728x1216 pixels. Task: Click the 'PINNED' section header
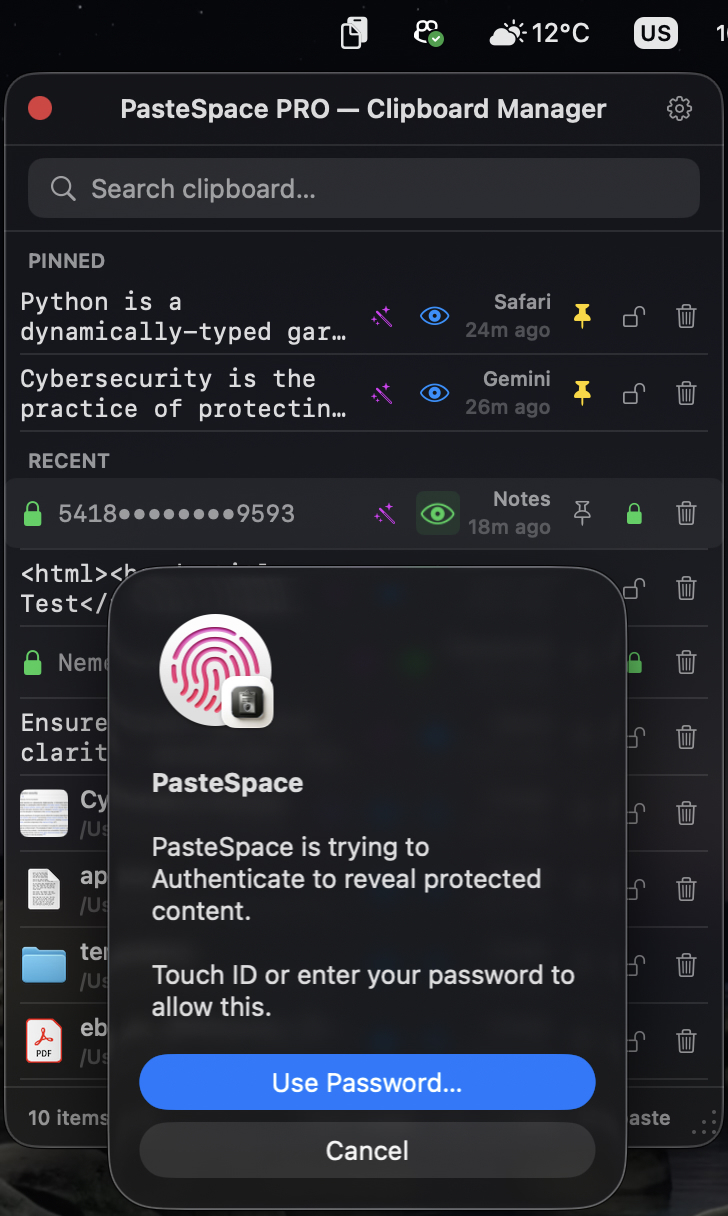[x=67, y=261]
